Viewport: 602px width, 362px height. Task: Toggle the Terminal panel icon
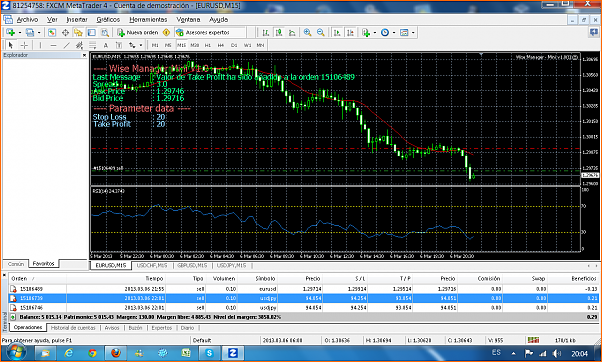pyautogui.click(x=91, y=33)
